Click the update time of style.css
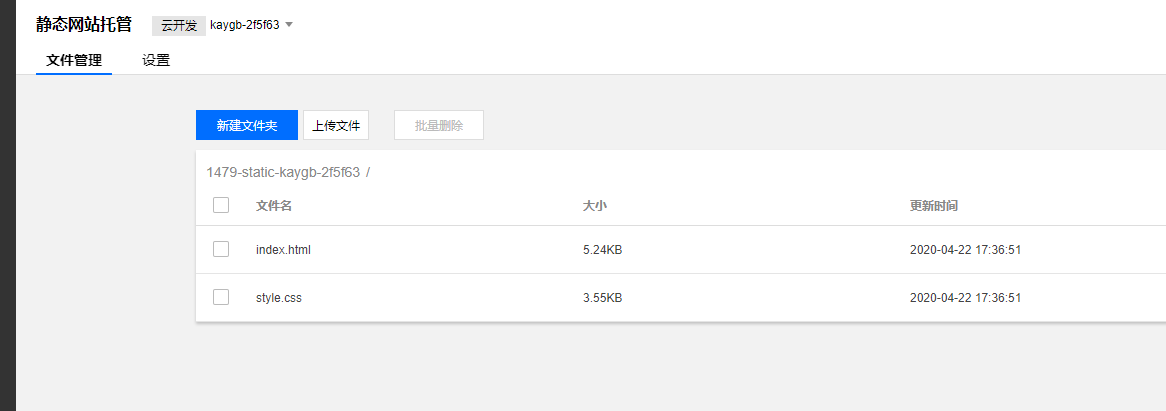The width and height of the screenshot is (1166, 411). tap(965, 298)
